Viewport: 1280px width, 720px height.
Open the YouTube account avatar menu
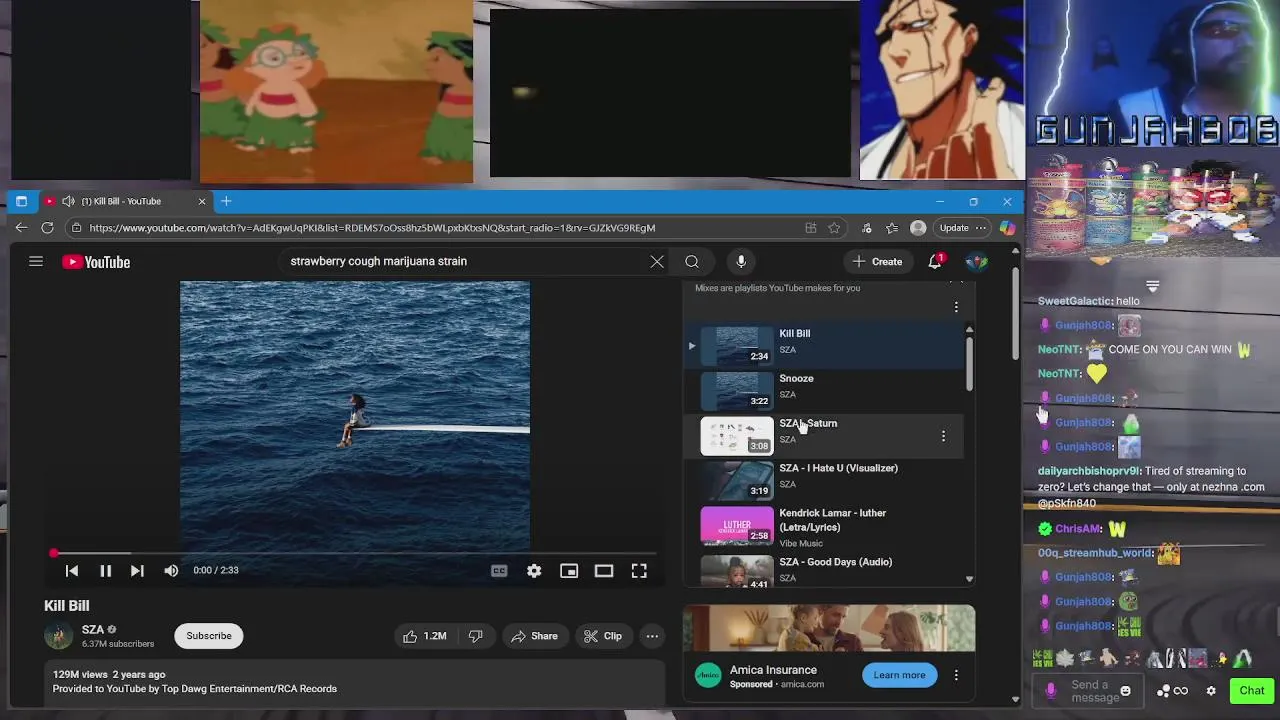[977, 262]
